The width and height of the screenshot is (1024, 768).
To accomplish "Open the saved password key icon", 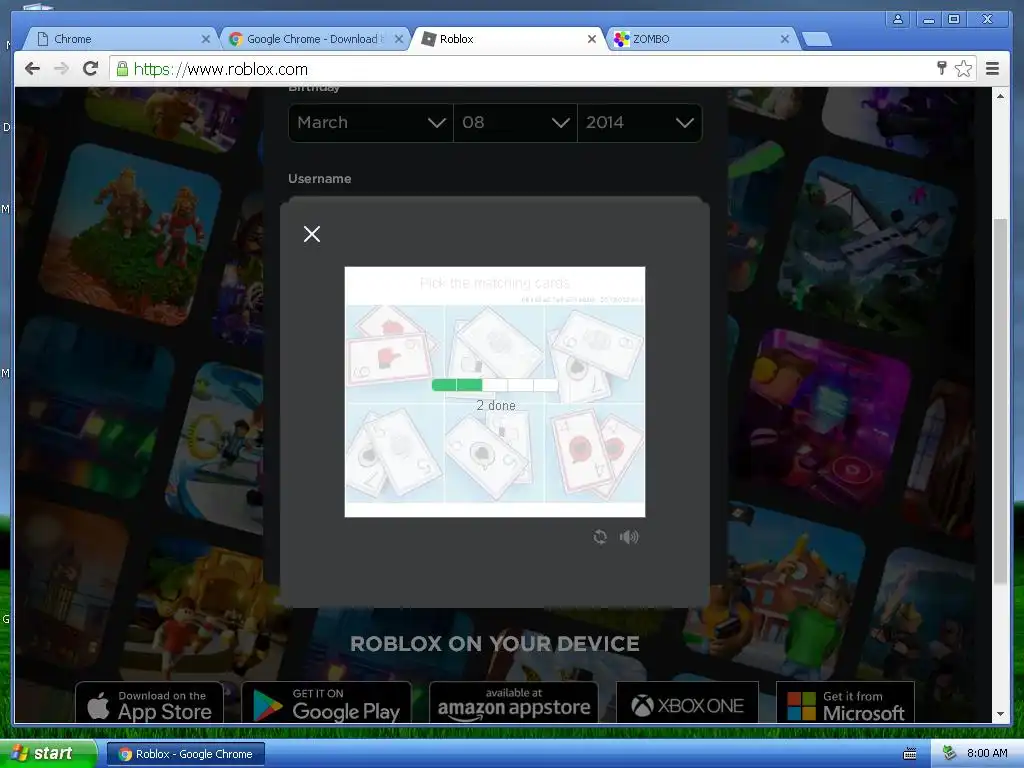I will click(x=942, y=68).
